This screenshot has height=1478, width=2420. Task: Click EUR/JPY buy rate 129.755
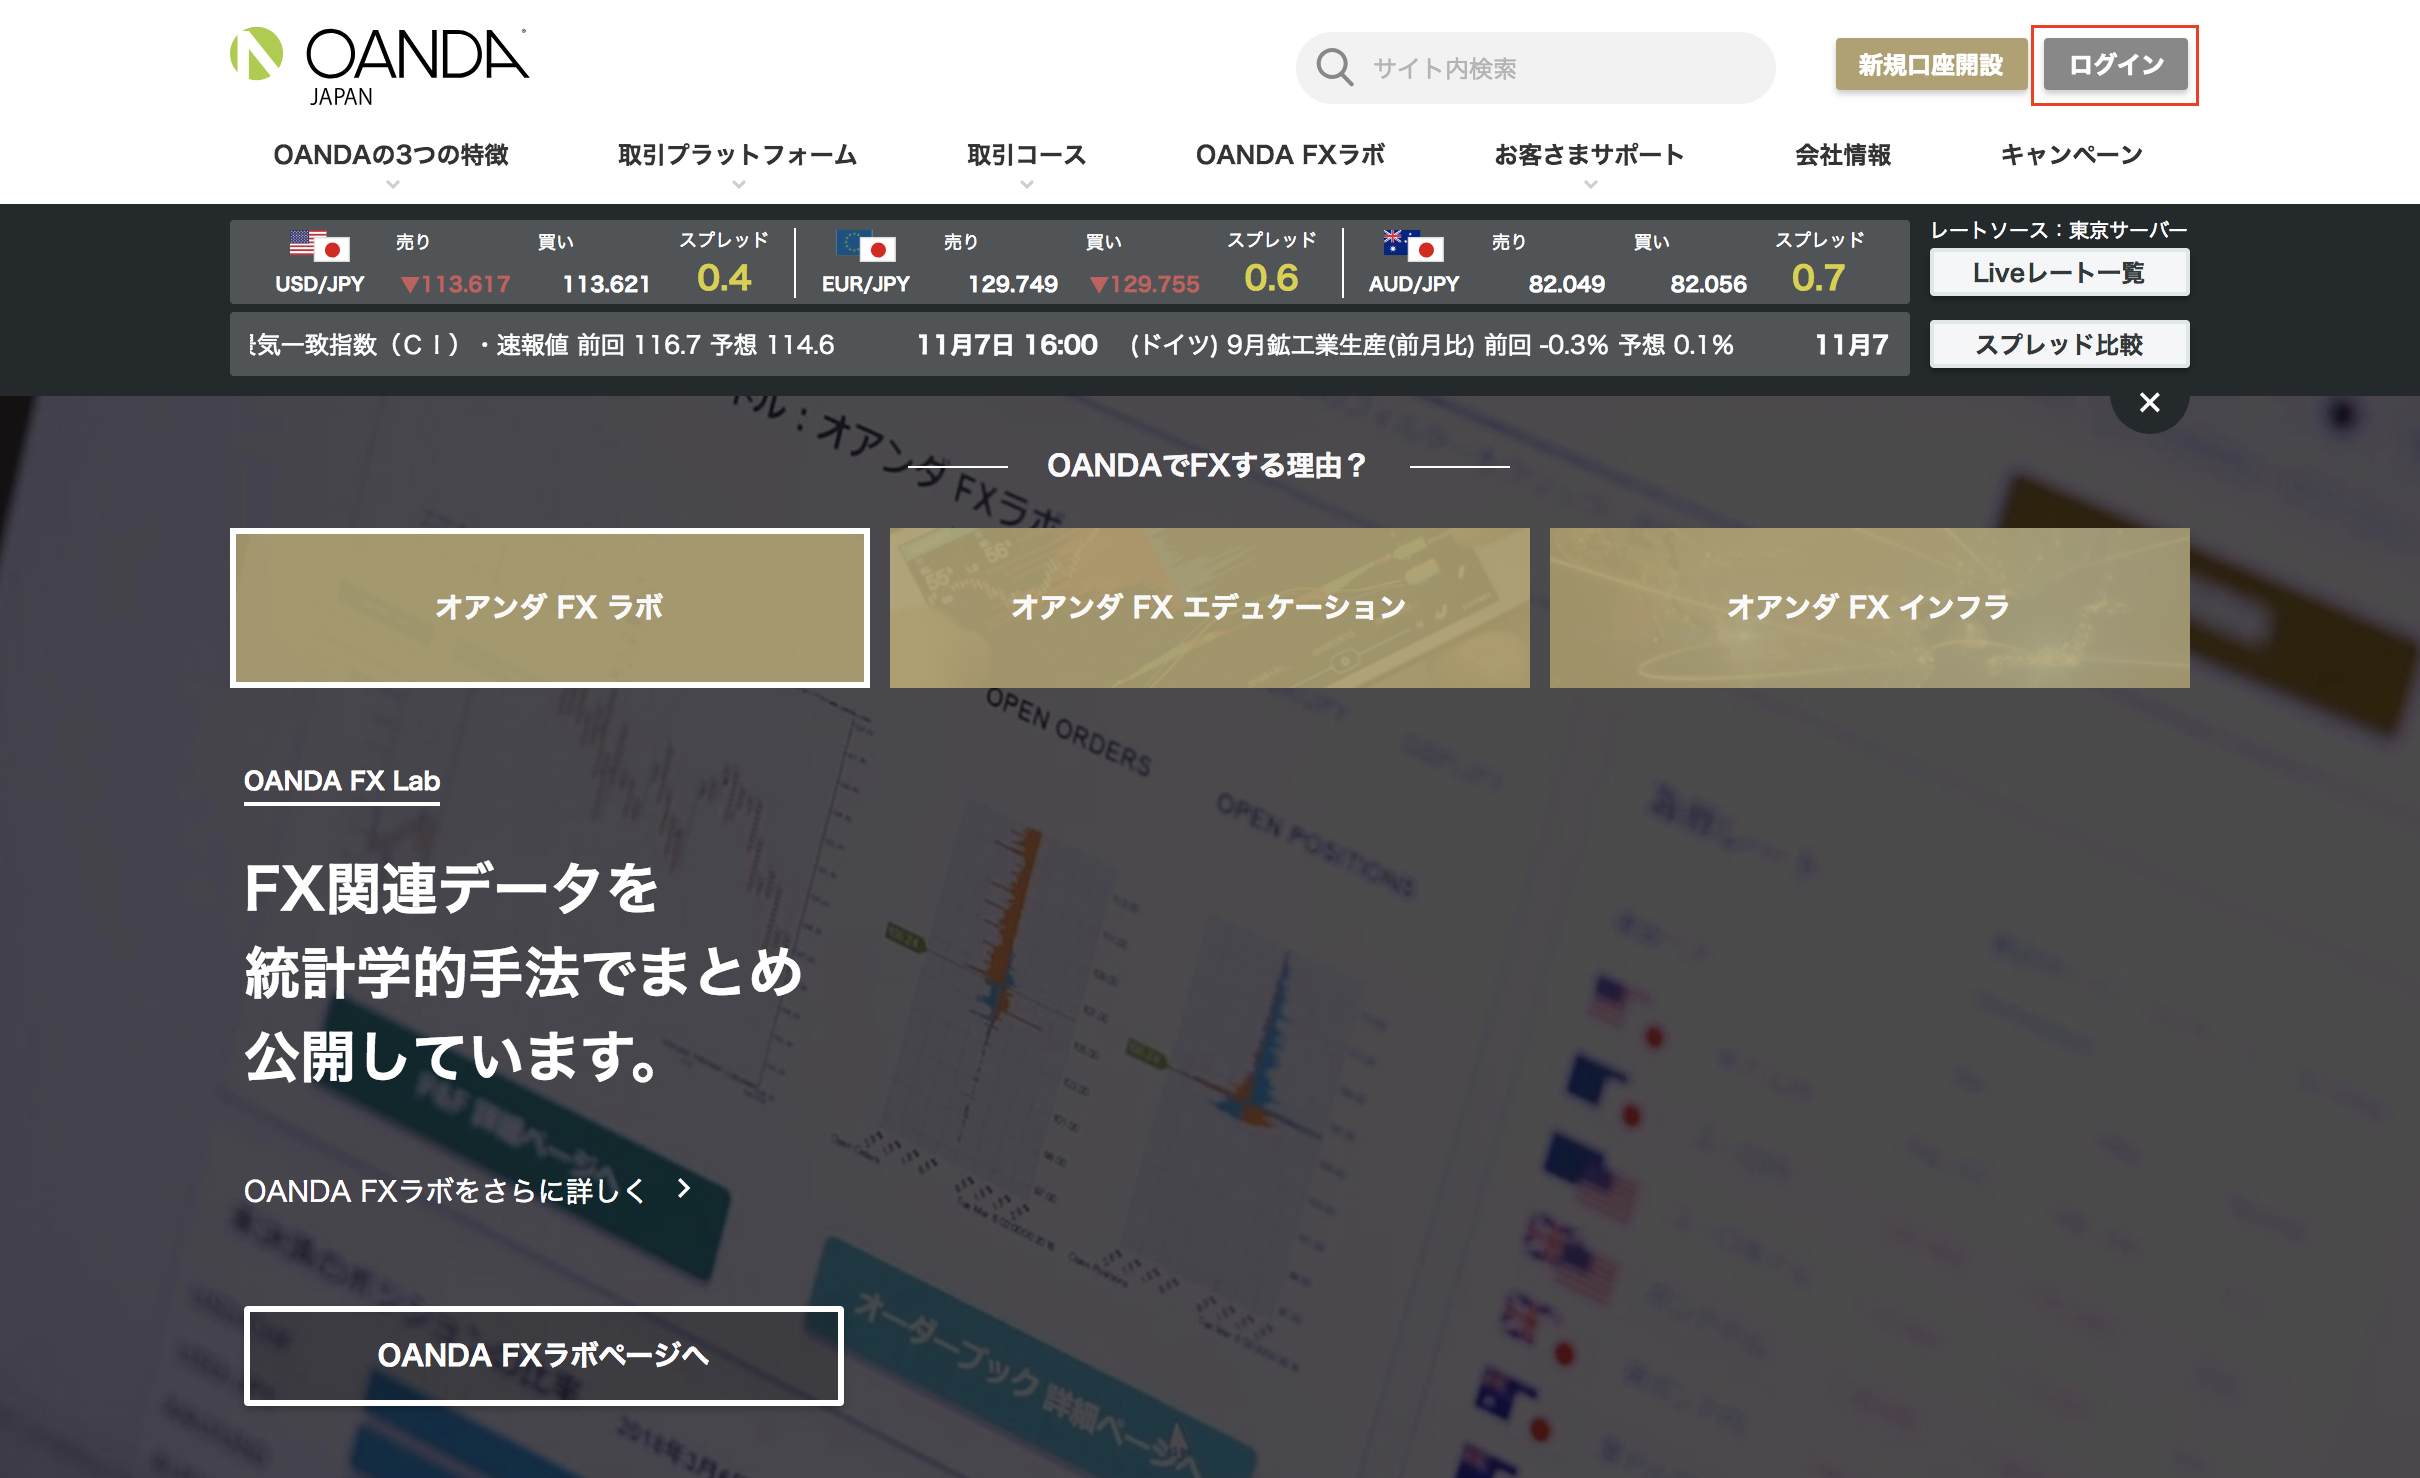pyautogui.click(x=1145, y=284)
